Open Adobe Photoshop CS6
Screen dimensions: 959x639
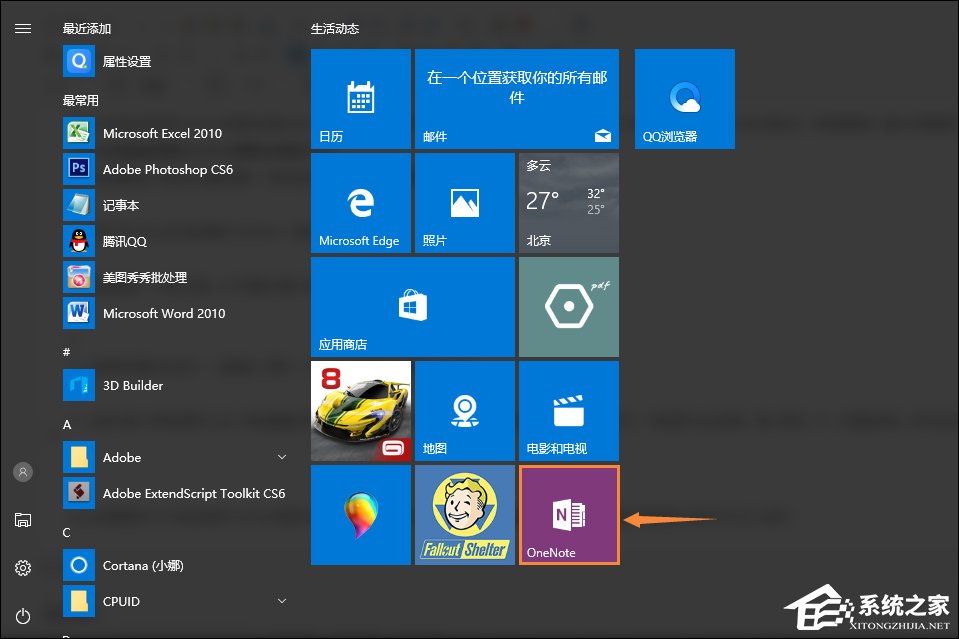(167, 169)
